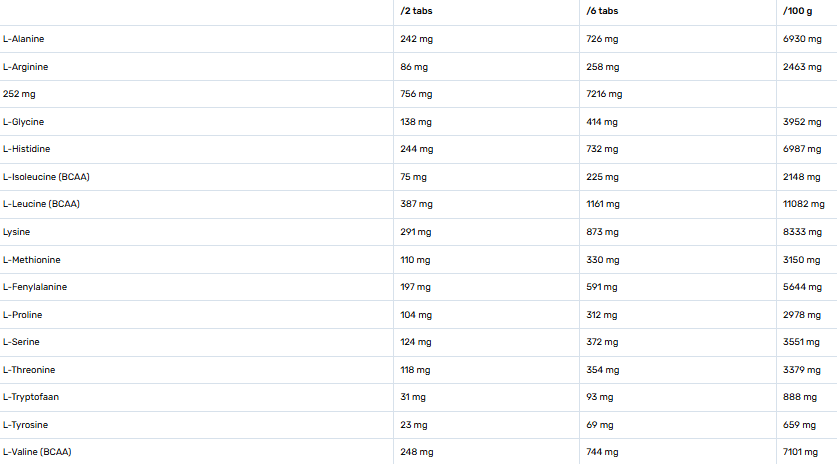Select the 242 mg alanine value
837x464 pixels.
coord(416,39)
